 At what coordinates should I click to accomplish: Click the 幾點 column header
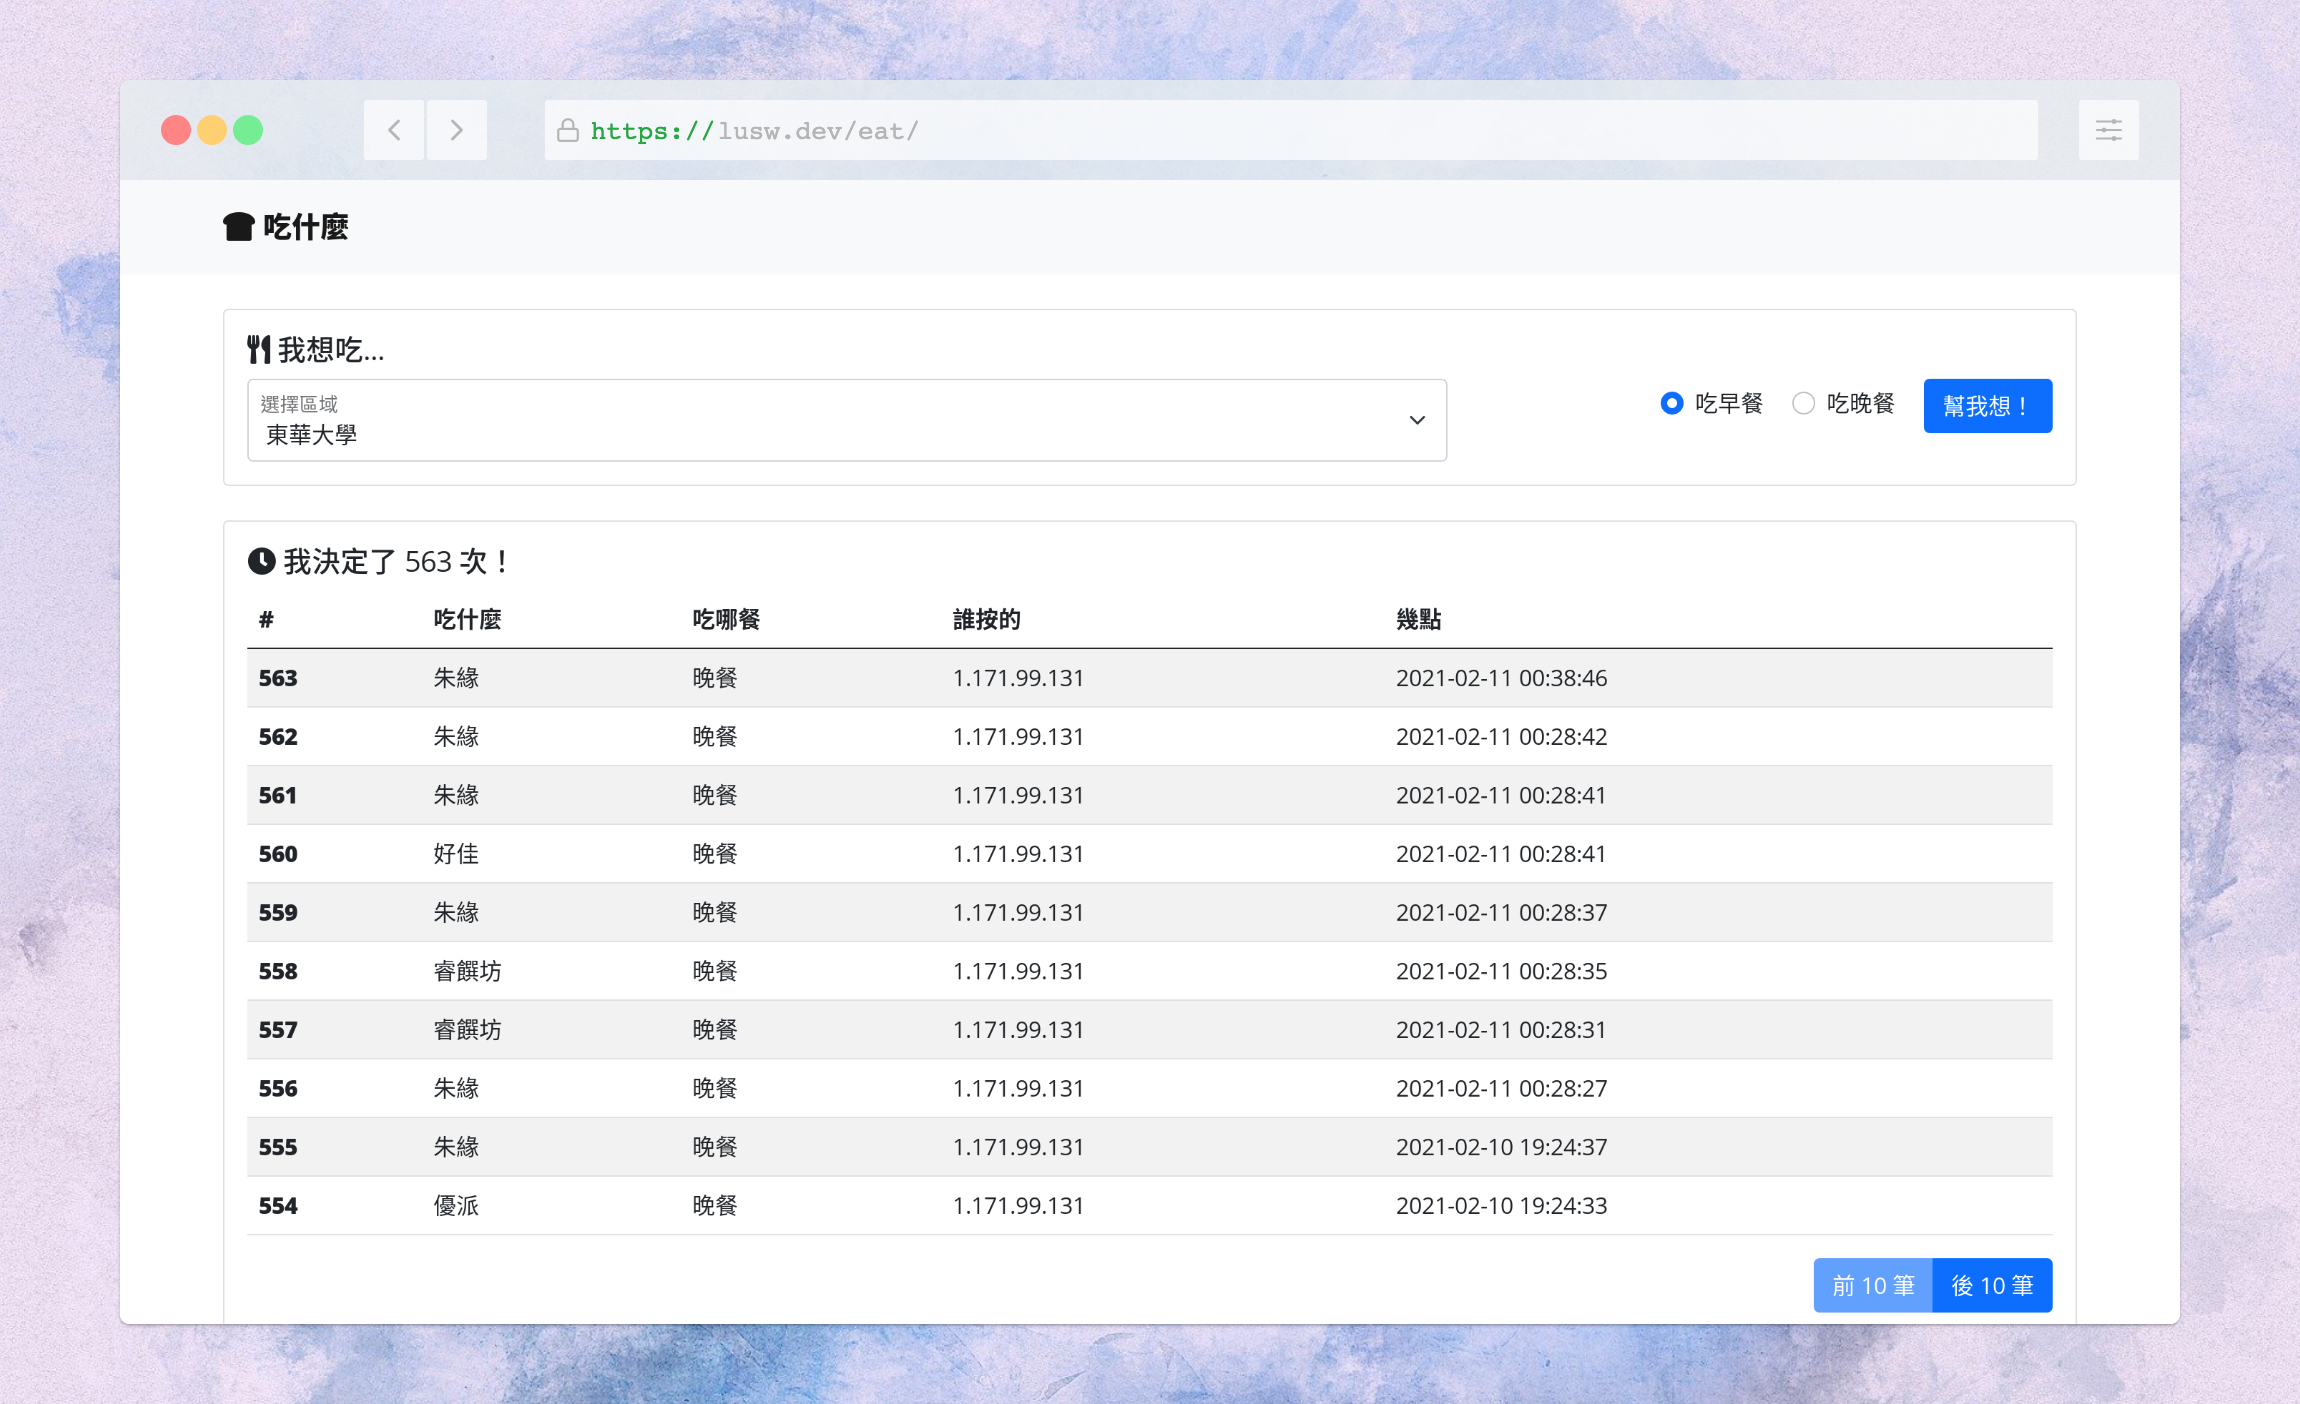tap(1418, 619)
